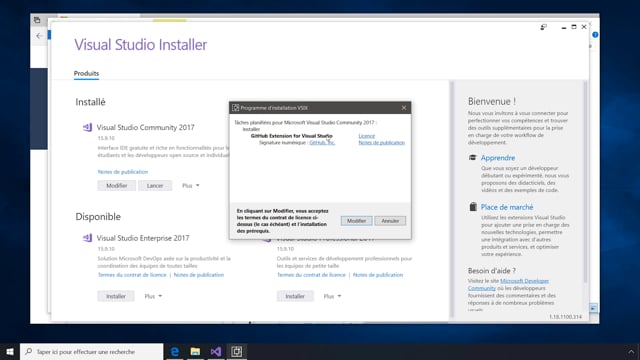640x360 pixels.
Task: Select the Produits tab
Action: click(86, 73)
